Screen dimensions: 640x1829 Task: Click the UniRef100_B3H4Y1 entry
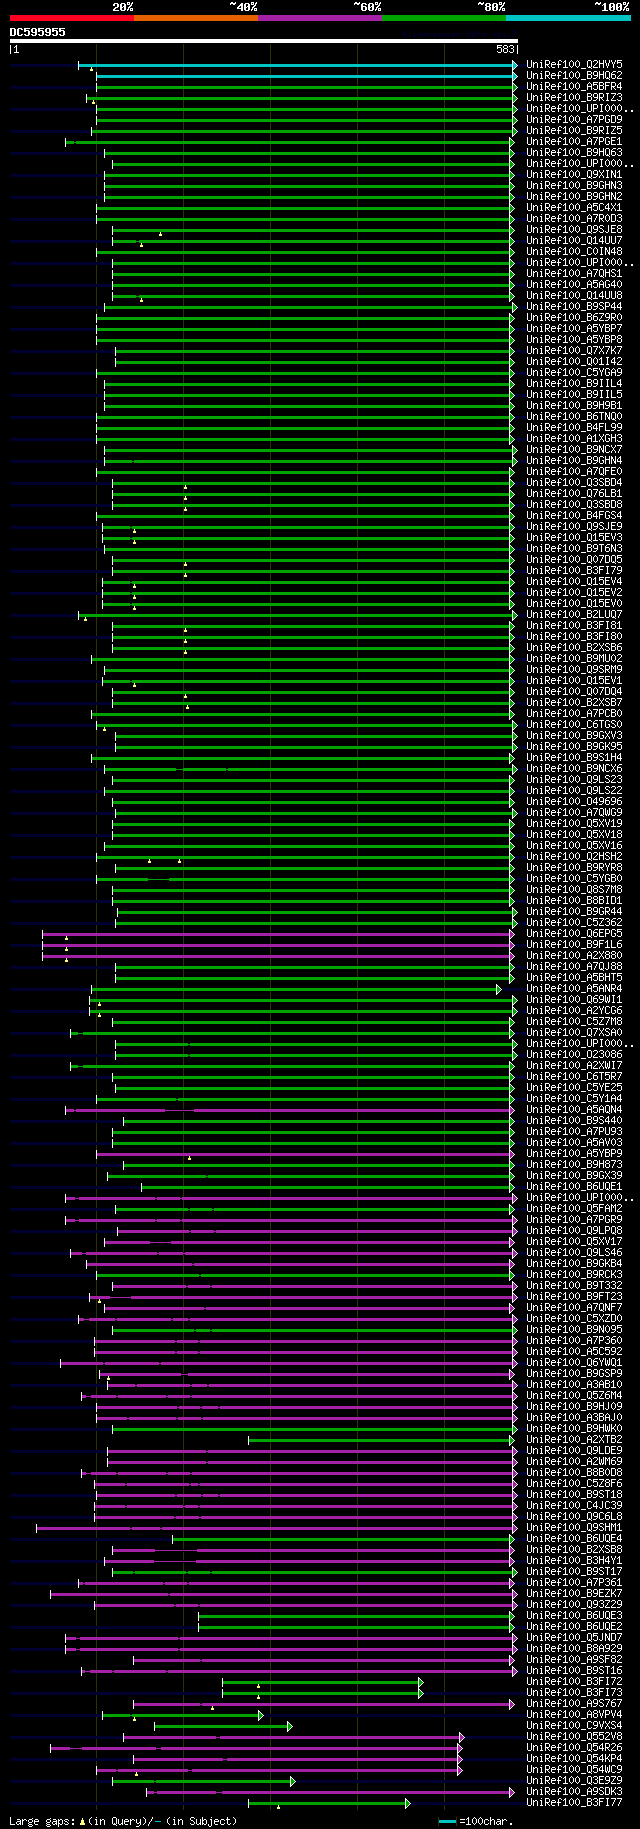[574, 1561]
